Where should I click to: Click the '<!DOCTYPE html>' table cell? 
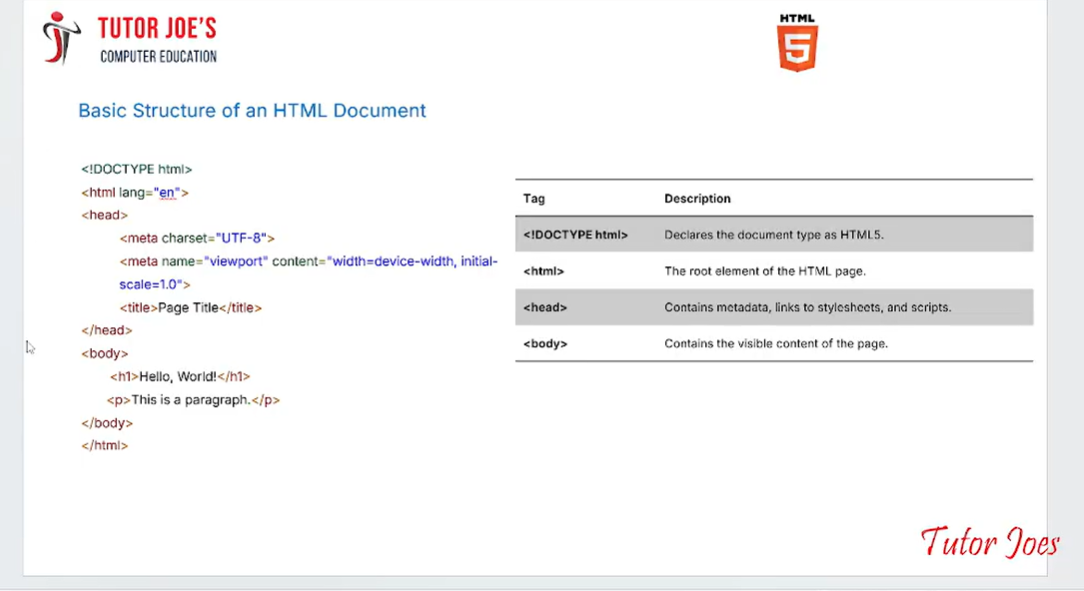click(x=575, y=235)
